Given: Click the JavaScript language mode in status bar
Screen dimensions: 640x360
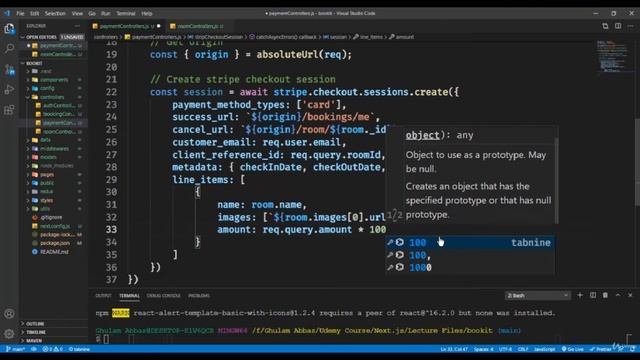Looking at the screenshot, I should point(544,349).
